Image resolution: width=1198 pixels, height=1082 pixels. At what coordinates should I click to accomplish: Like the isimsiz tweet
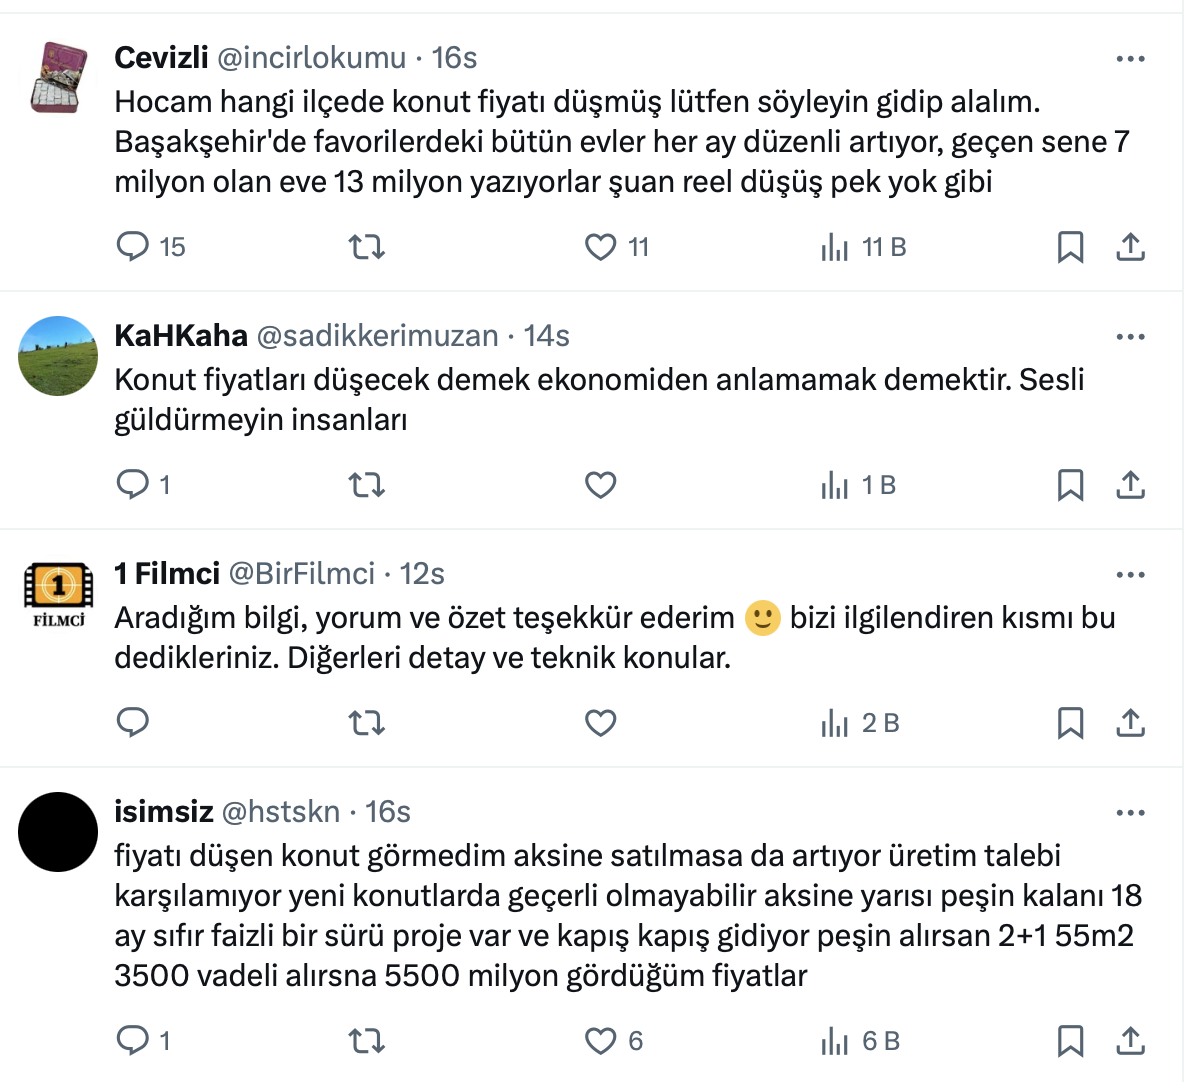600,1040
